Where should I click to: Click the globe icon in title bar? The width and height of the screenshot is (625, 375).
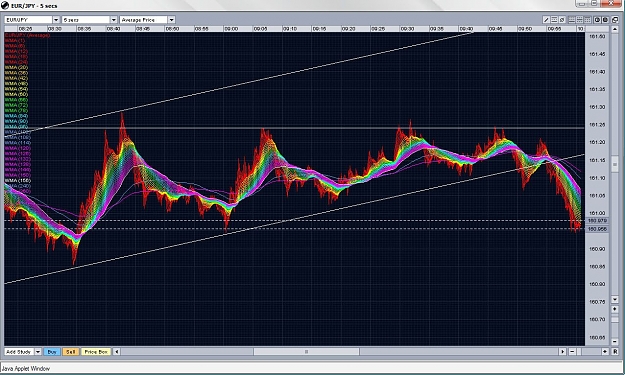[x=5, y=6]
